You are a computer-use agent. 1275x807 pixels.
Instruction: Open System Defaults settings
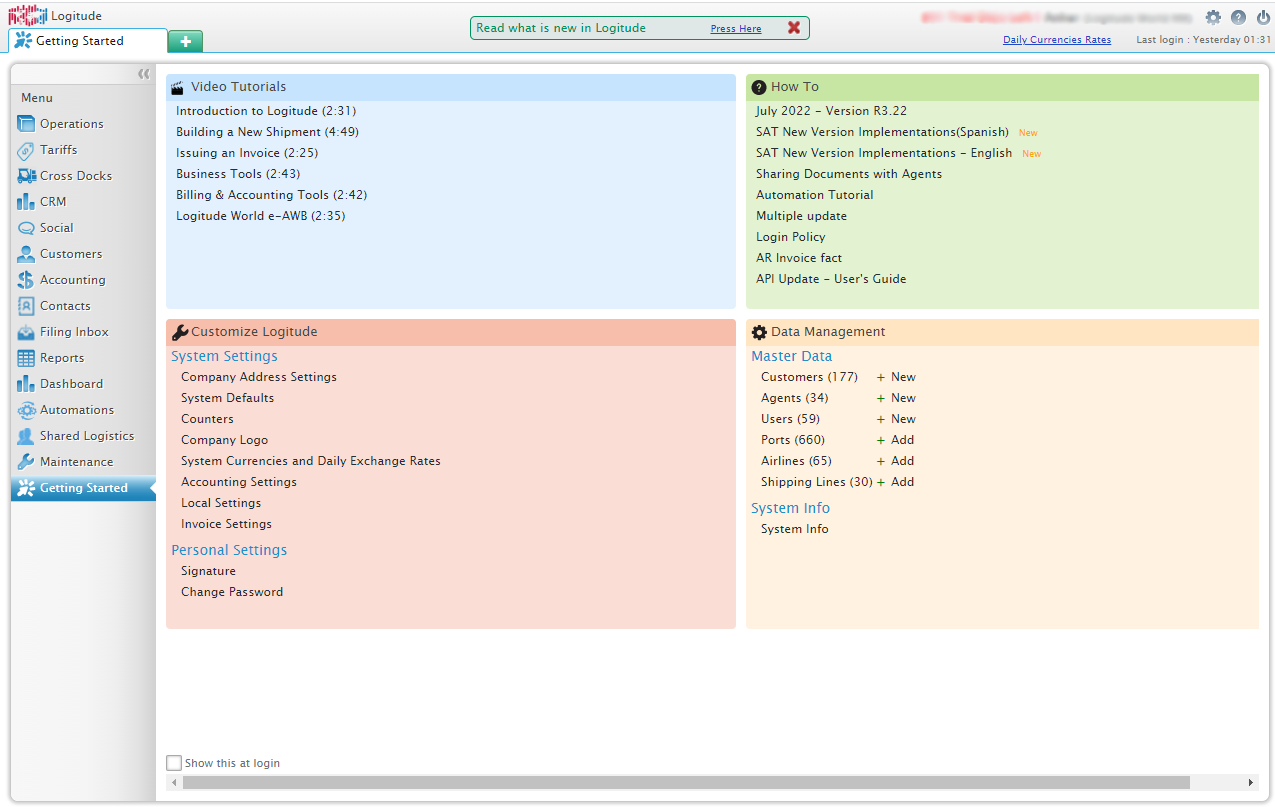(227, 398)
